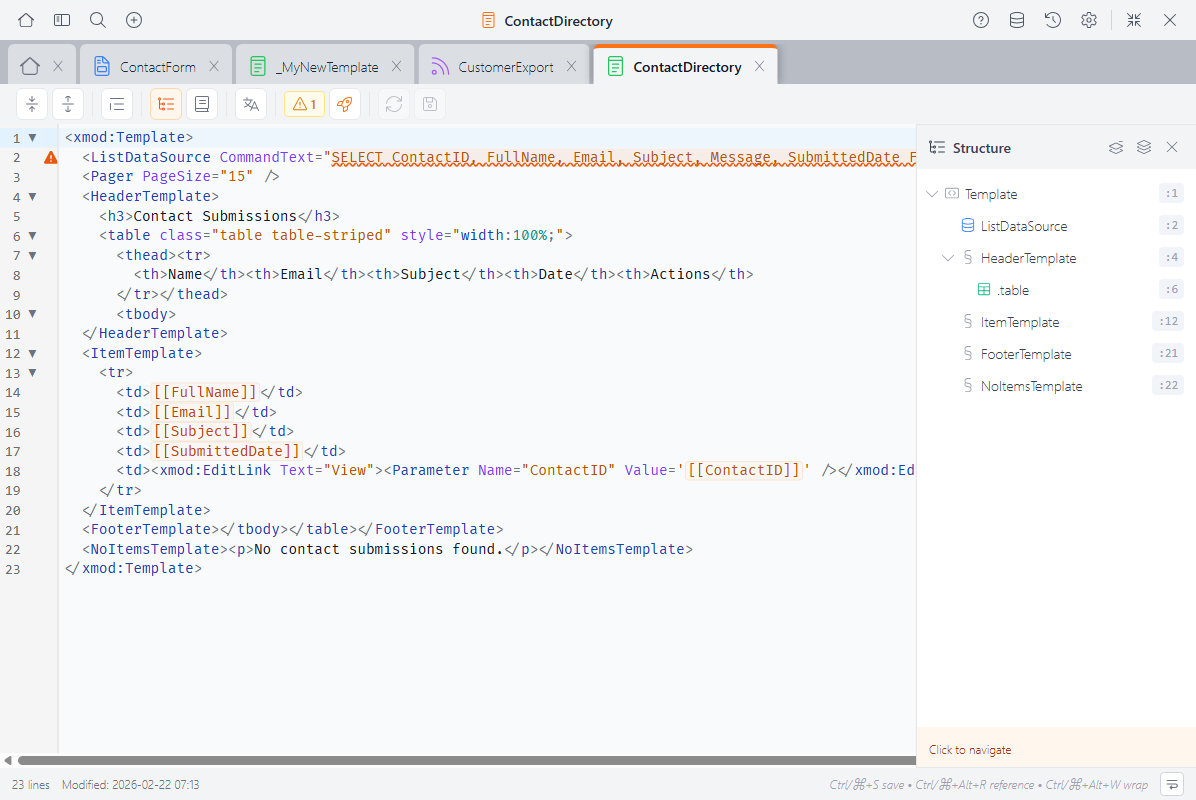This screenshot has width=1196, height=800.
Task: Navigate to FooterTemplate in Structure tree
Action: [1026, 354]
